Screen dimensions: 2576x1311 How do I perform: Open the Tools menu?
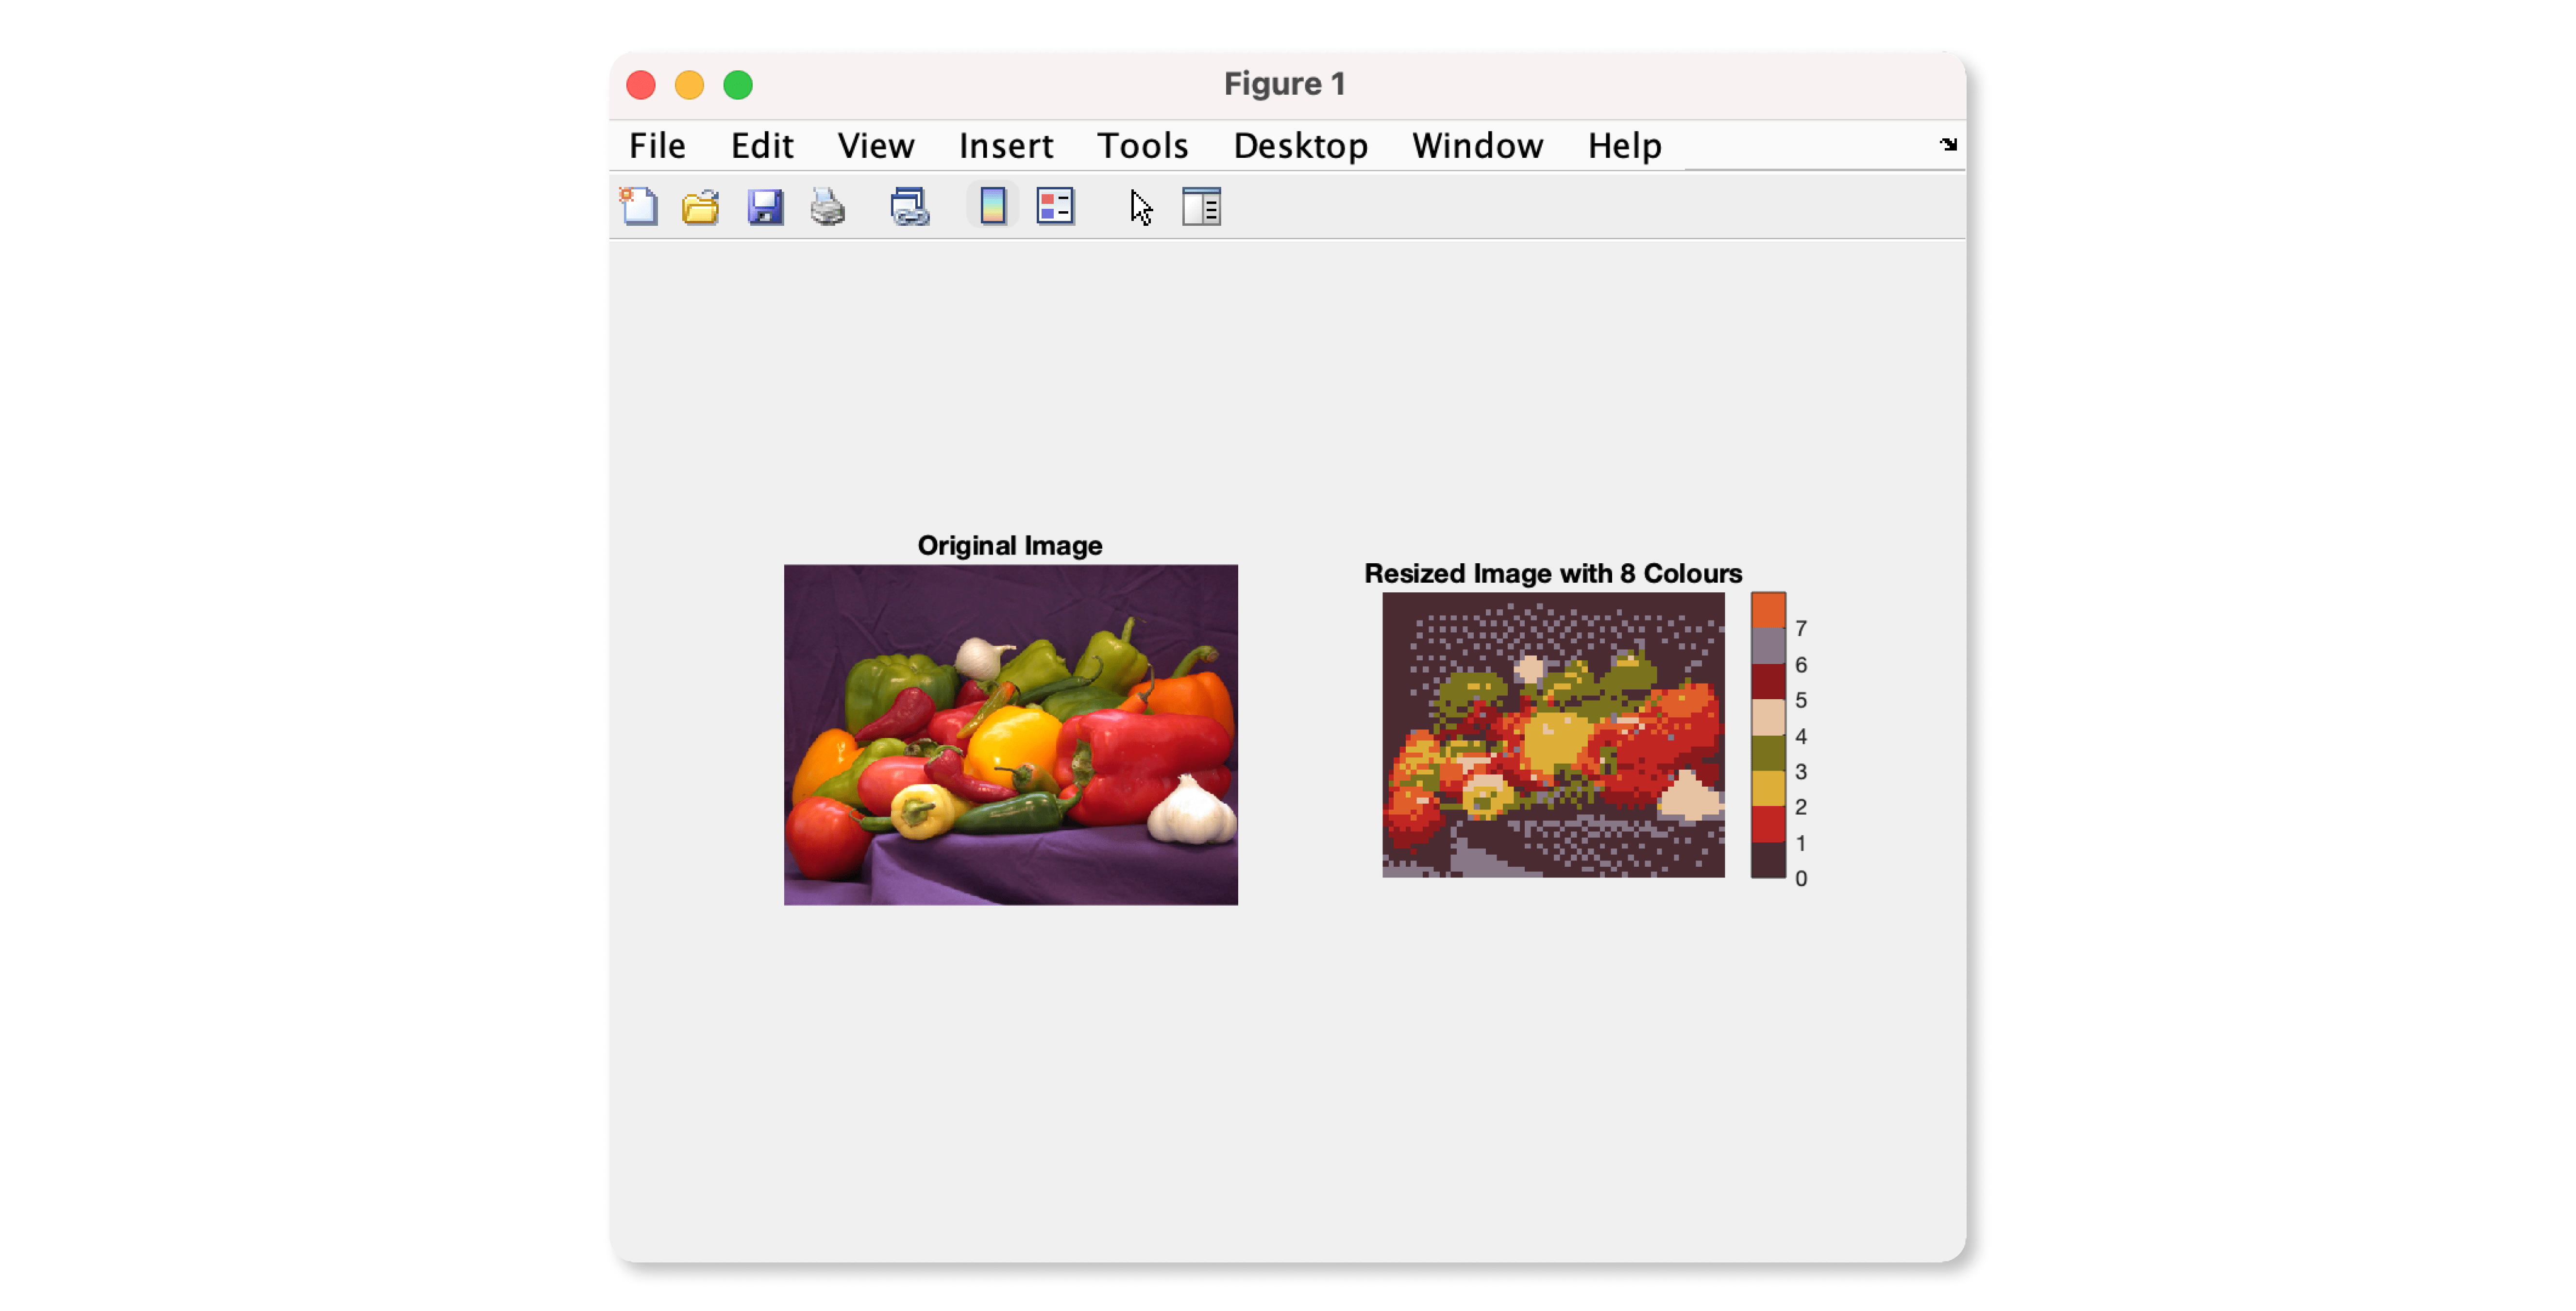(x=1142, y=145)
